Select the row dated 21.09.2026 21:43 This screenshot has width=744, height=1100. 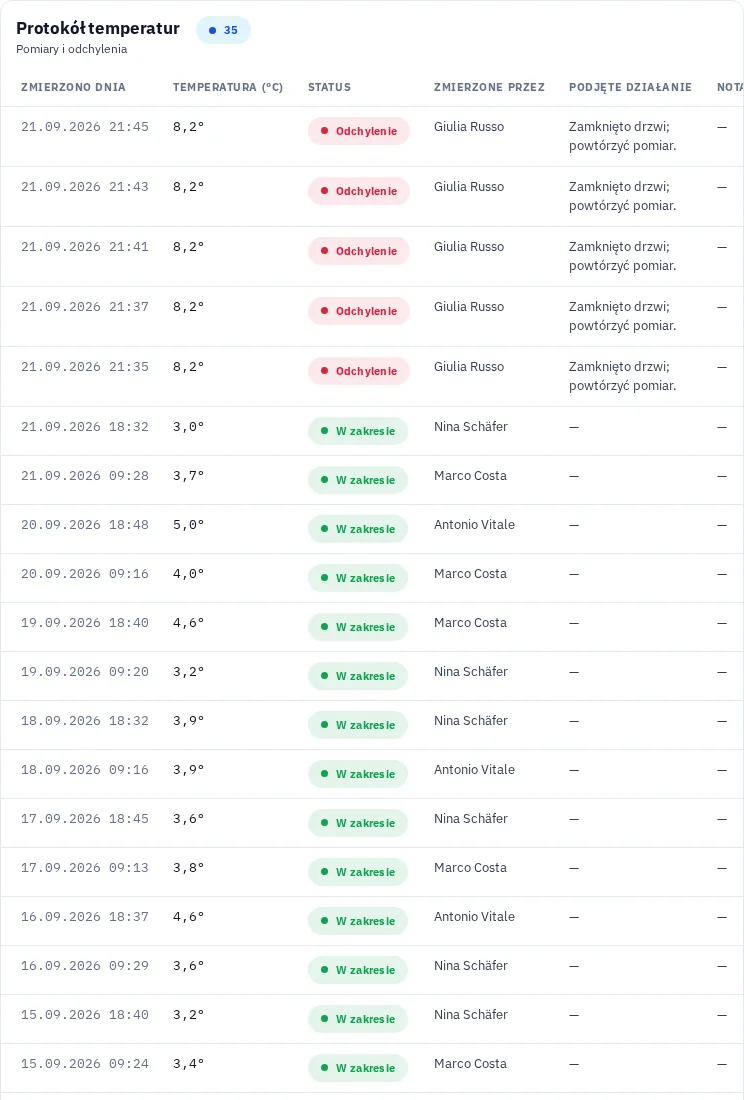[372, 196]
